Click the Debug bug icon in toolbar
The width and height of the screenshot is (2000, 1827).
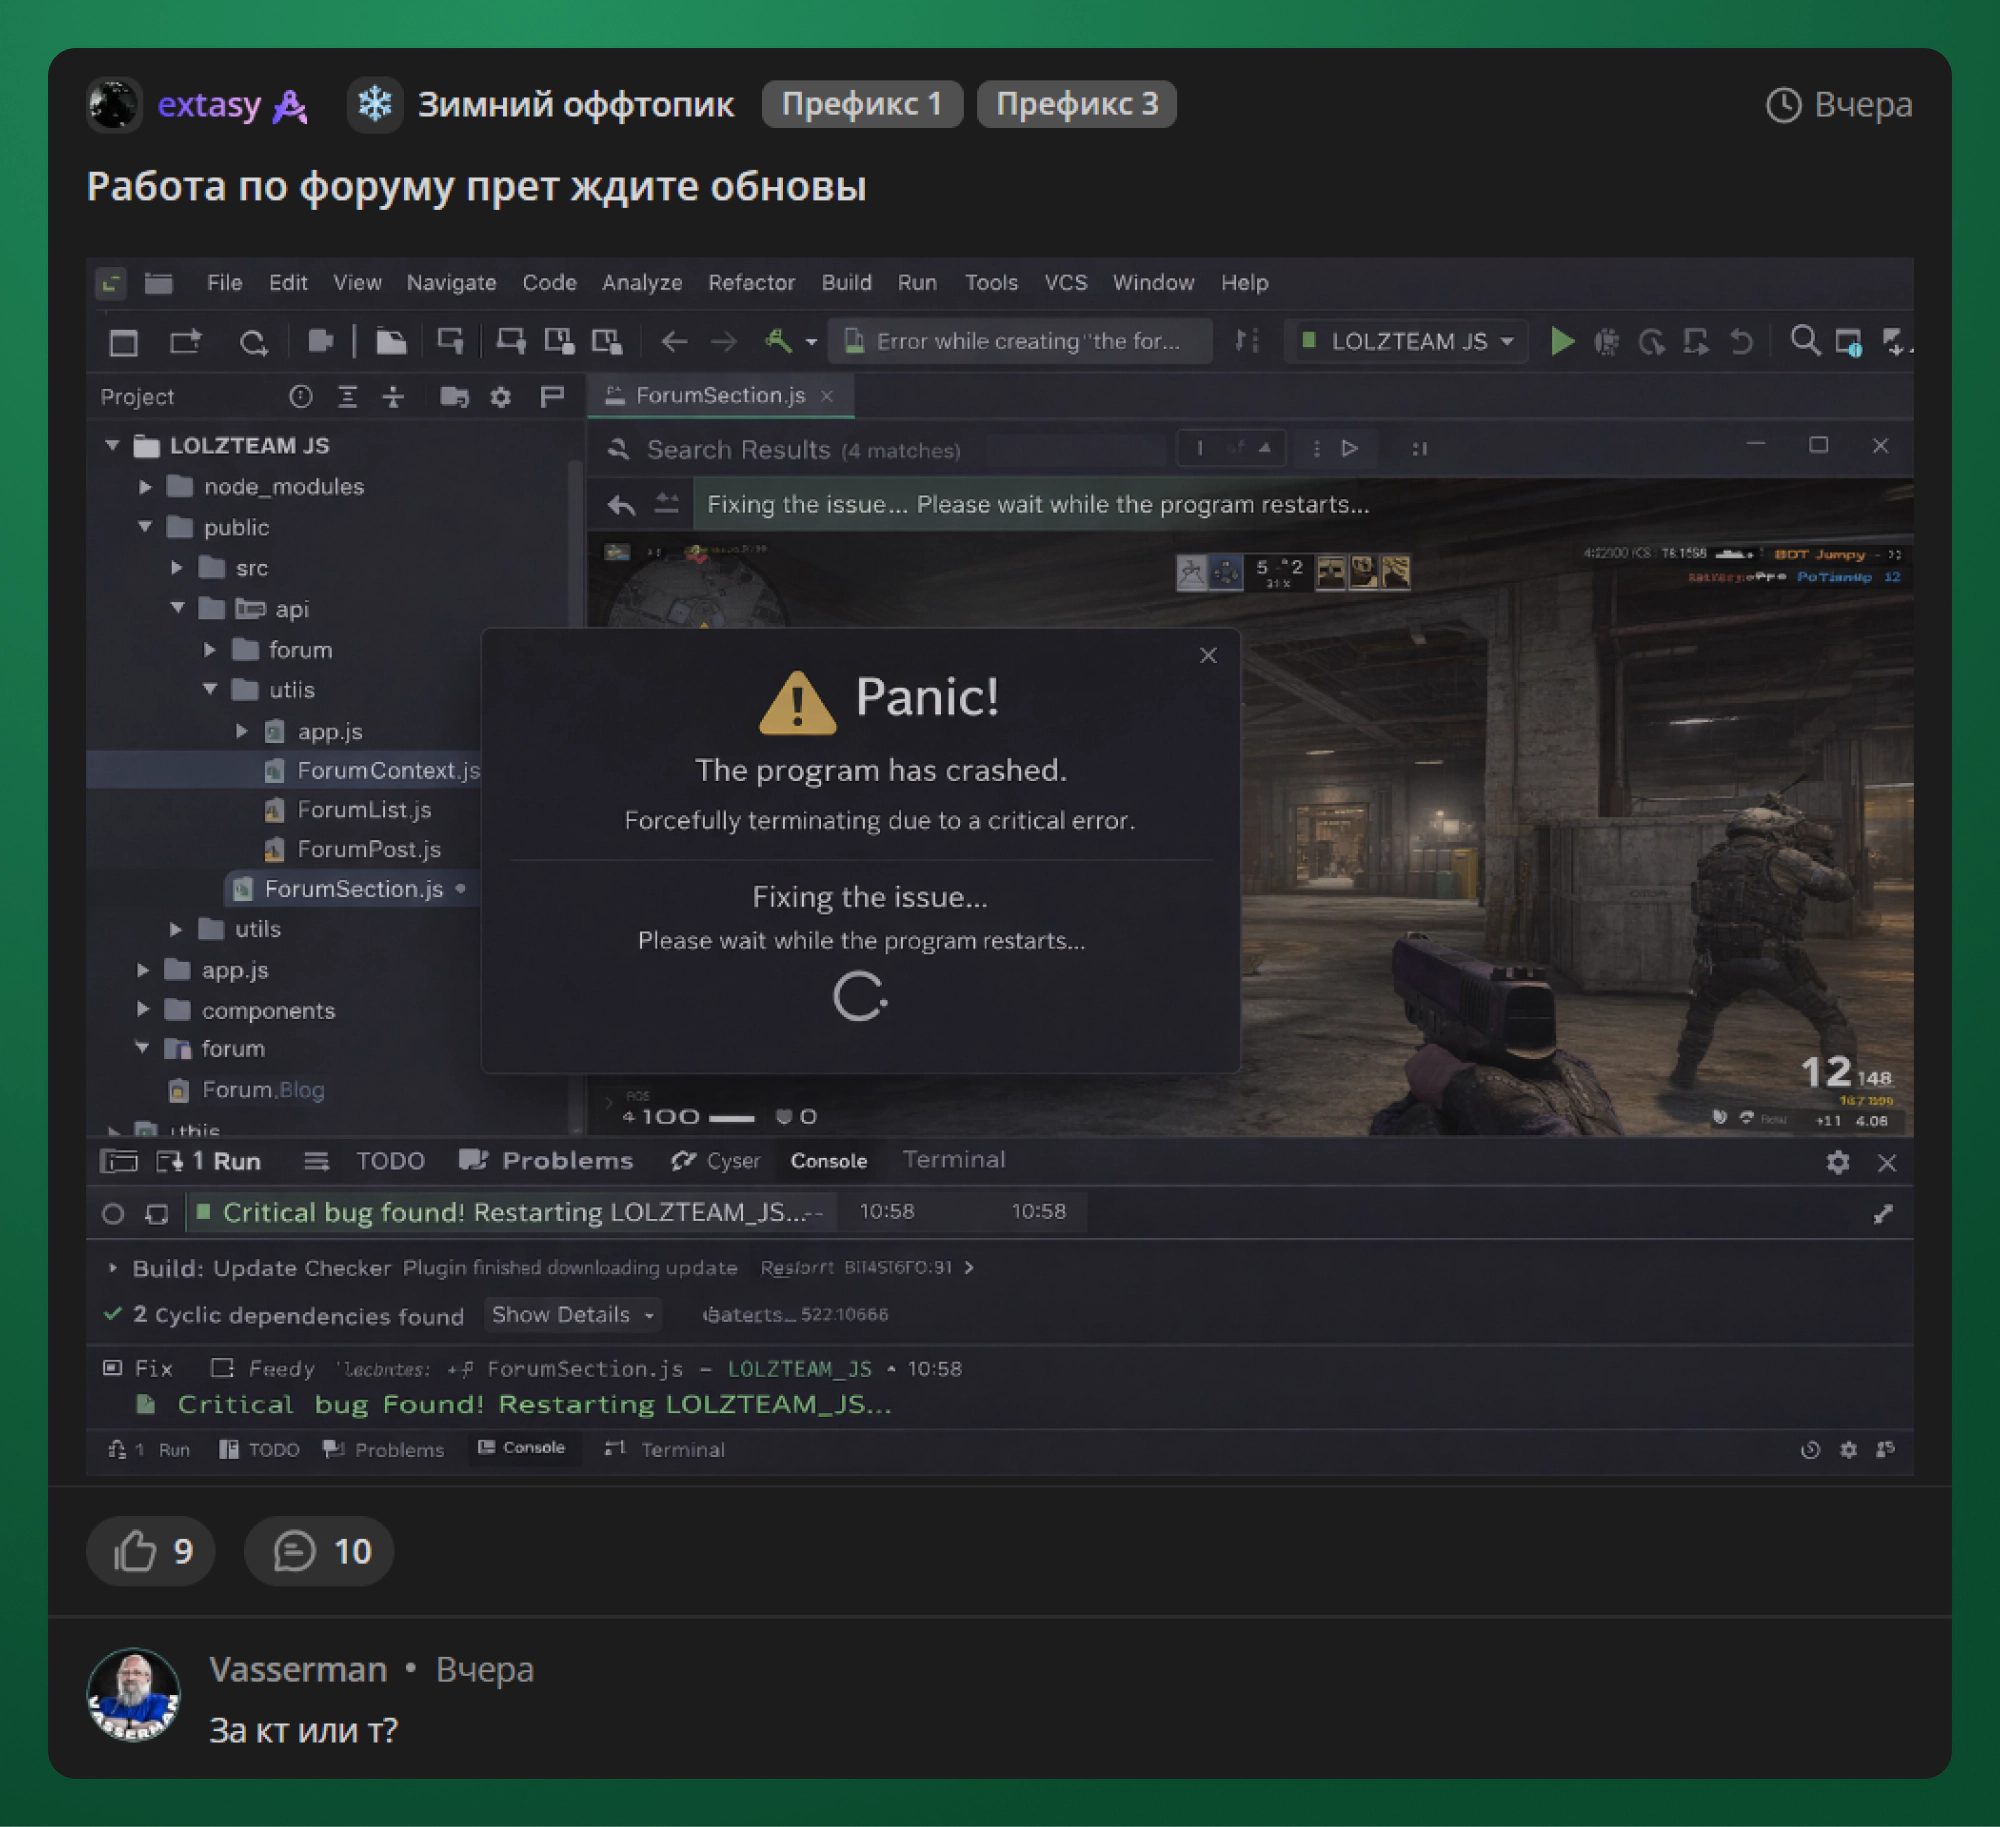(1607, 342)
